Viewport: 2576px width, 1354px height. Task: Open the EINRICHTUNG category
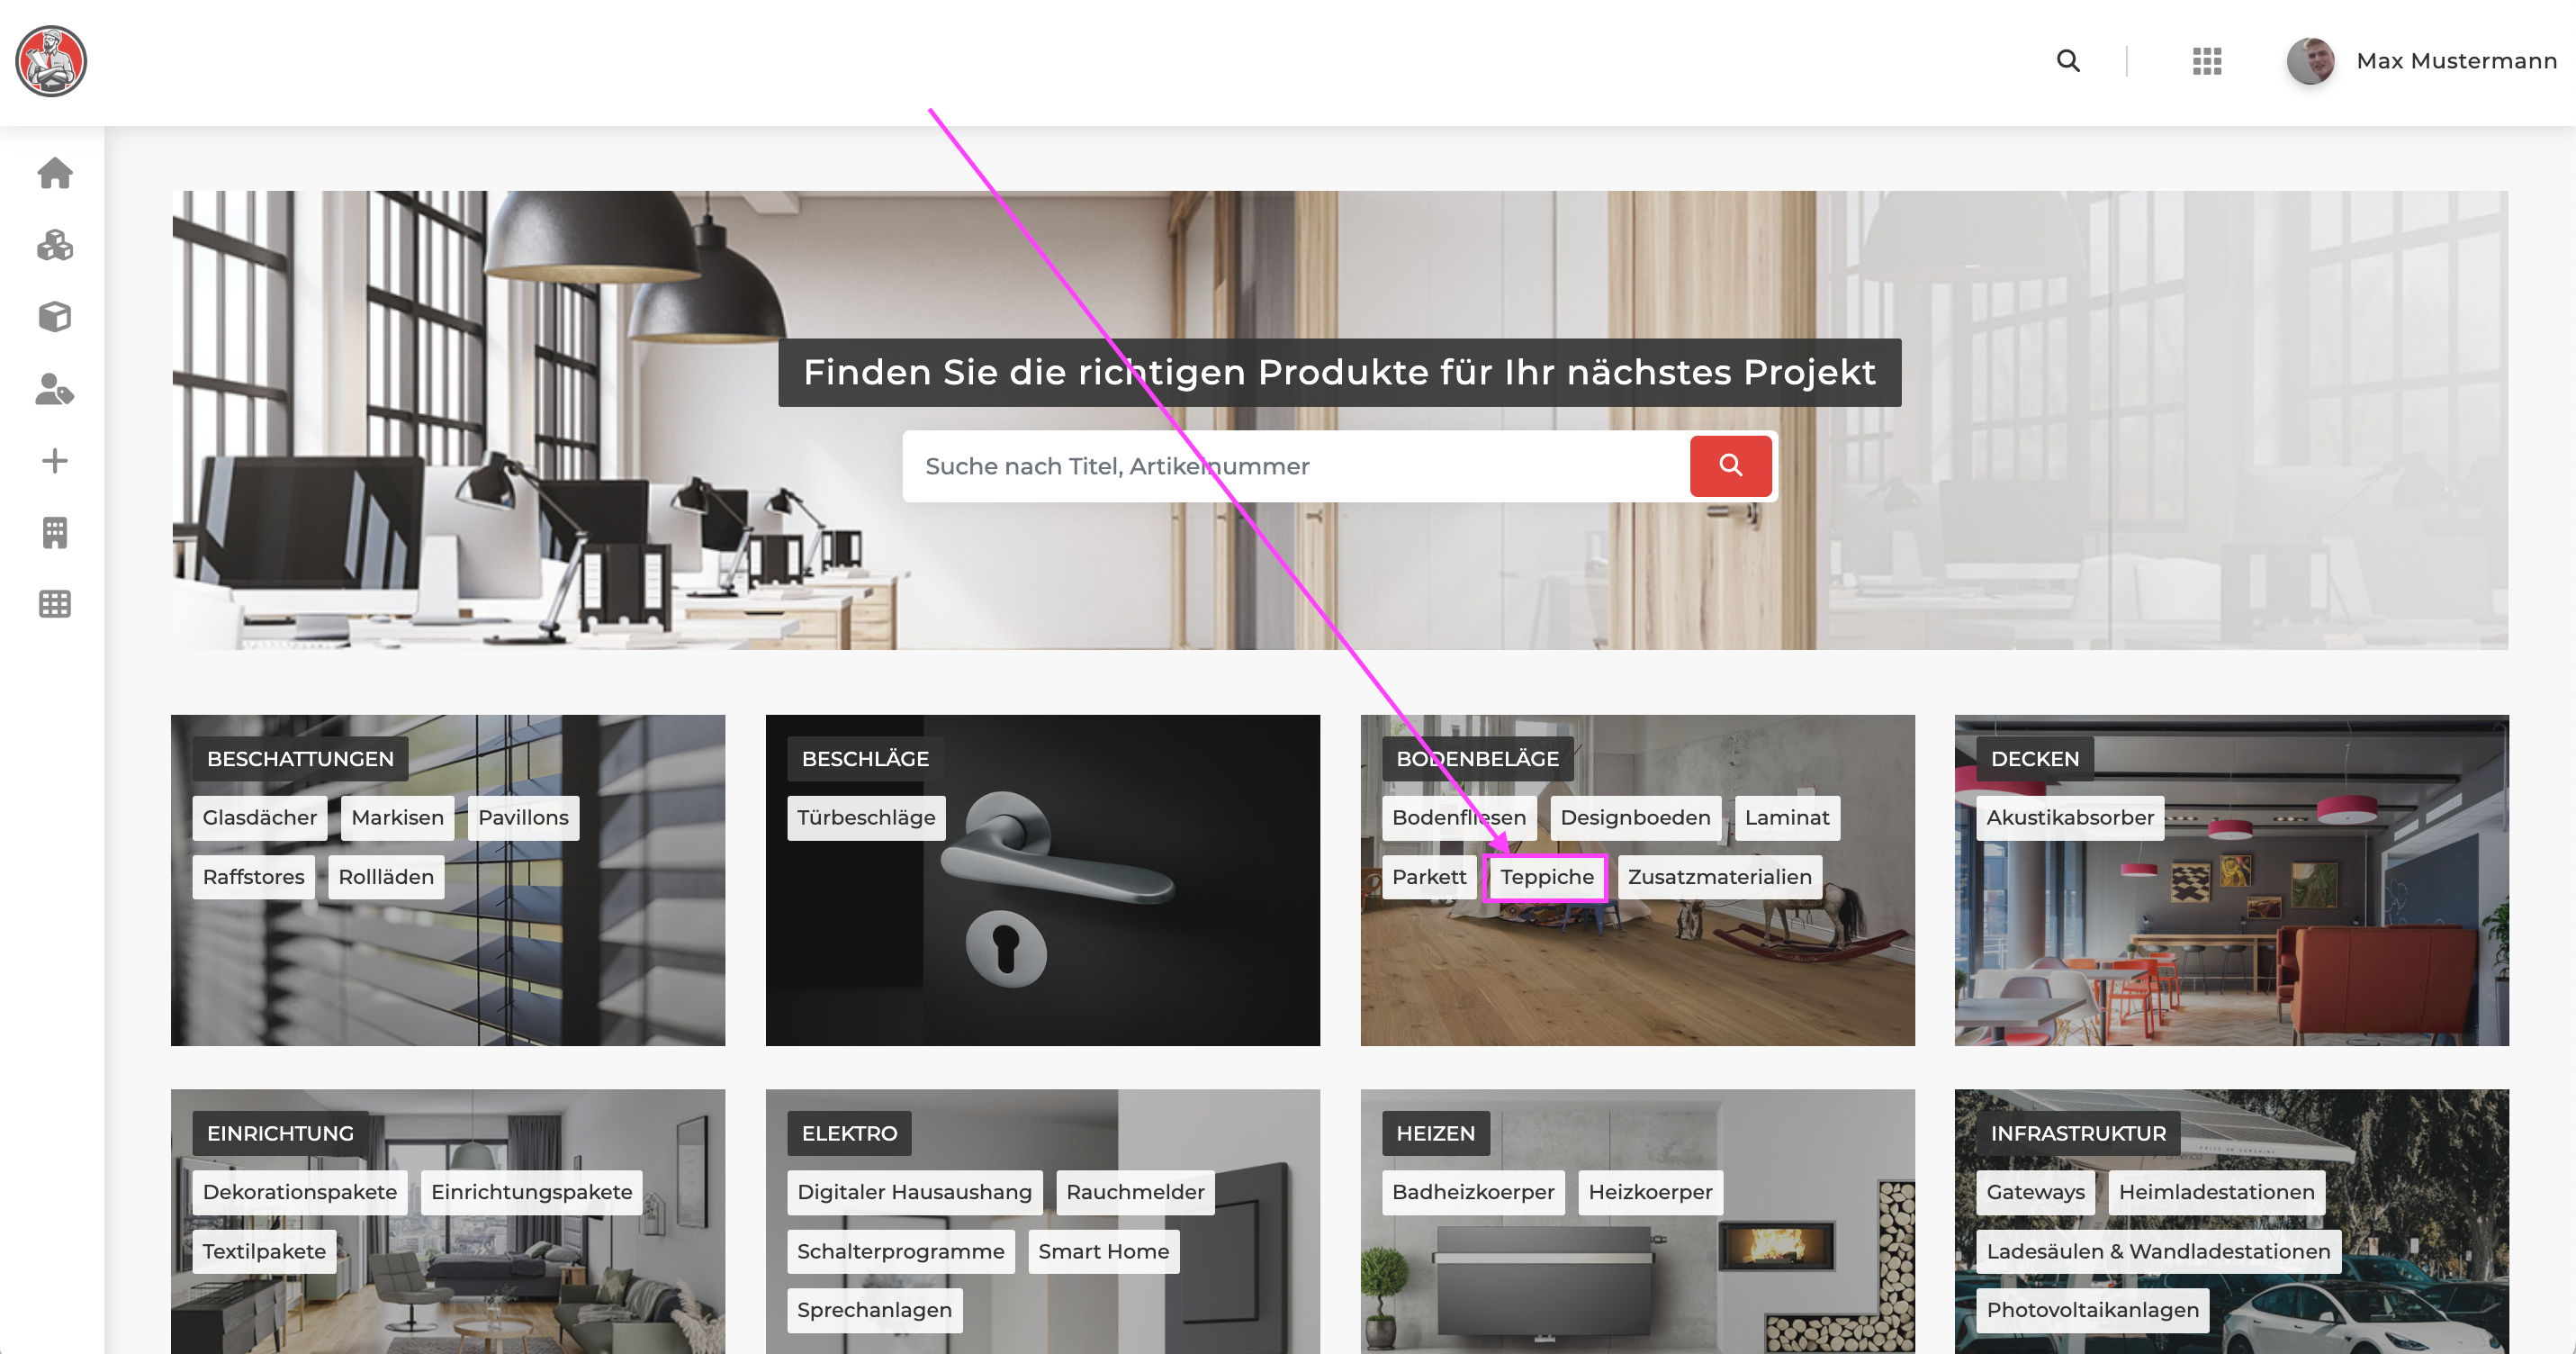click(280, 1133)
